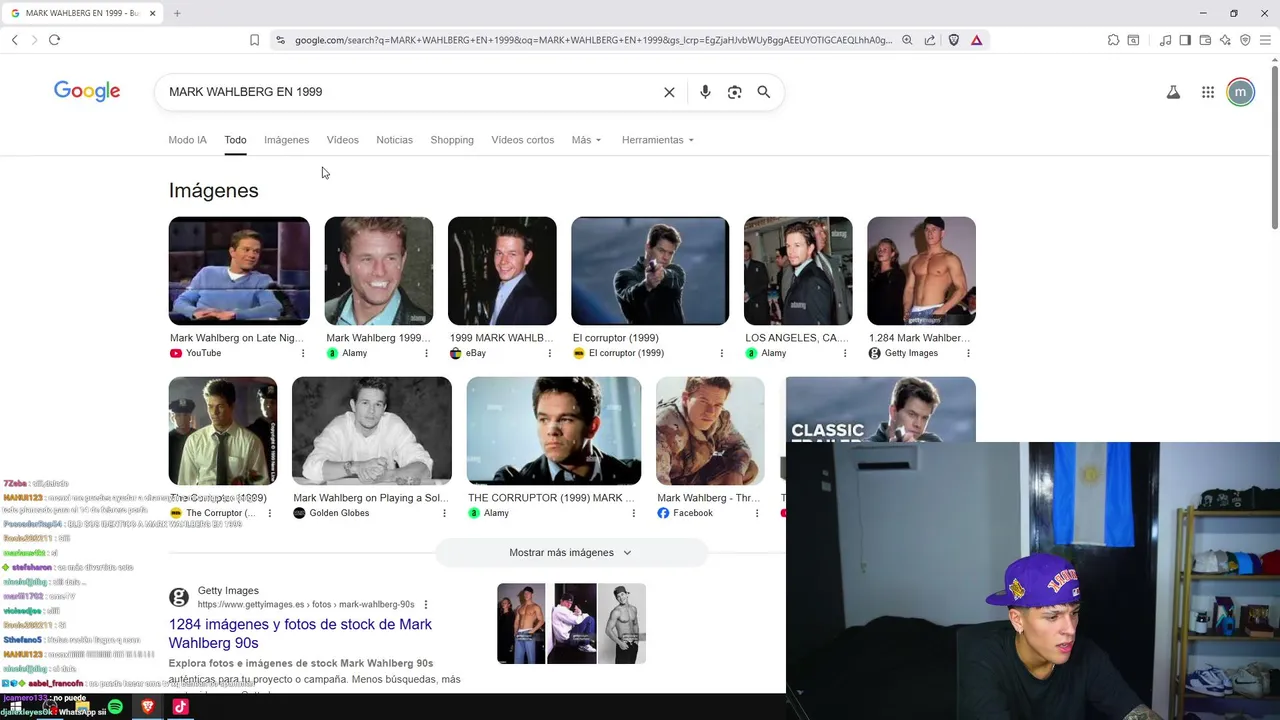This screenshot has width=1280, height=720.
Task: Open TikTok from the taskbar
Action: tap(180, 707)
